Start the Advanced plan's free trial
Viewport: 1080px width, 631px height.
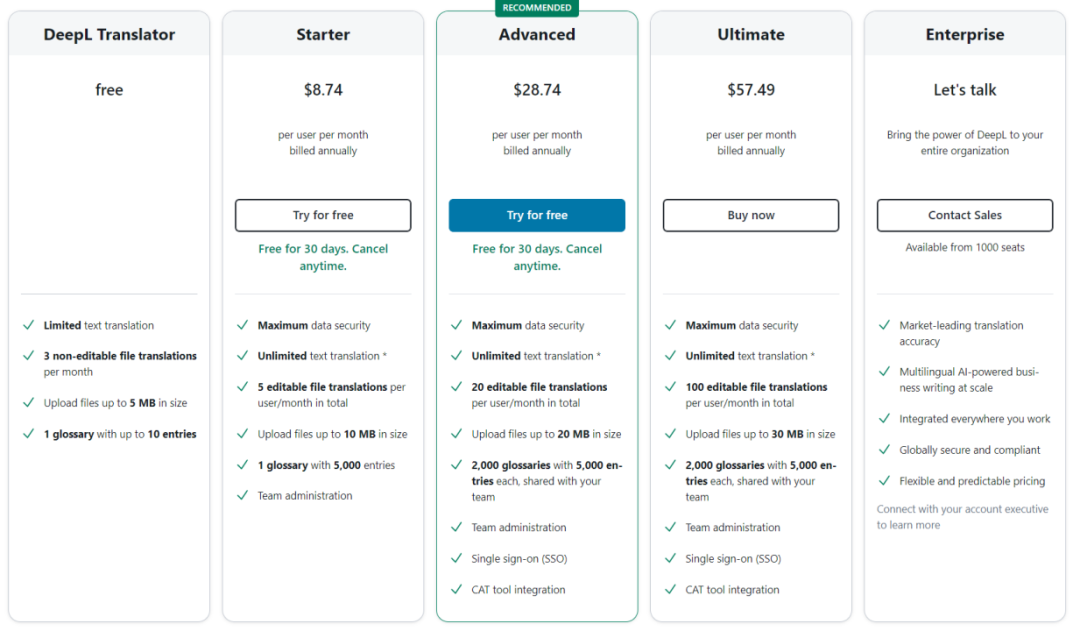tap(537, 215)
